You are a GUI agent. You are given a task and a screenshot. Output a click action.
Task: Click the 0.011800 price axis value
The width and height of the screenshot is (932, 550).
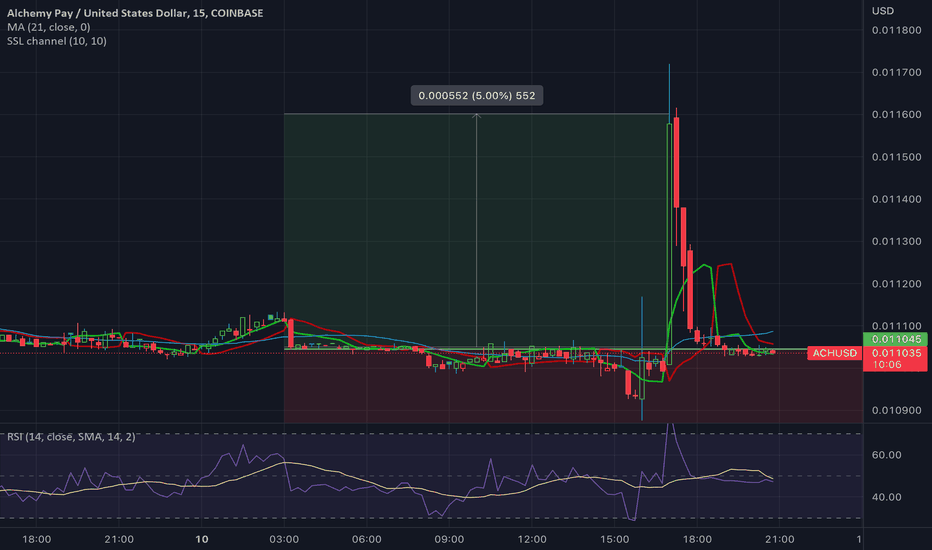click(x=896, y=30)
